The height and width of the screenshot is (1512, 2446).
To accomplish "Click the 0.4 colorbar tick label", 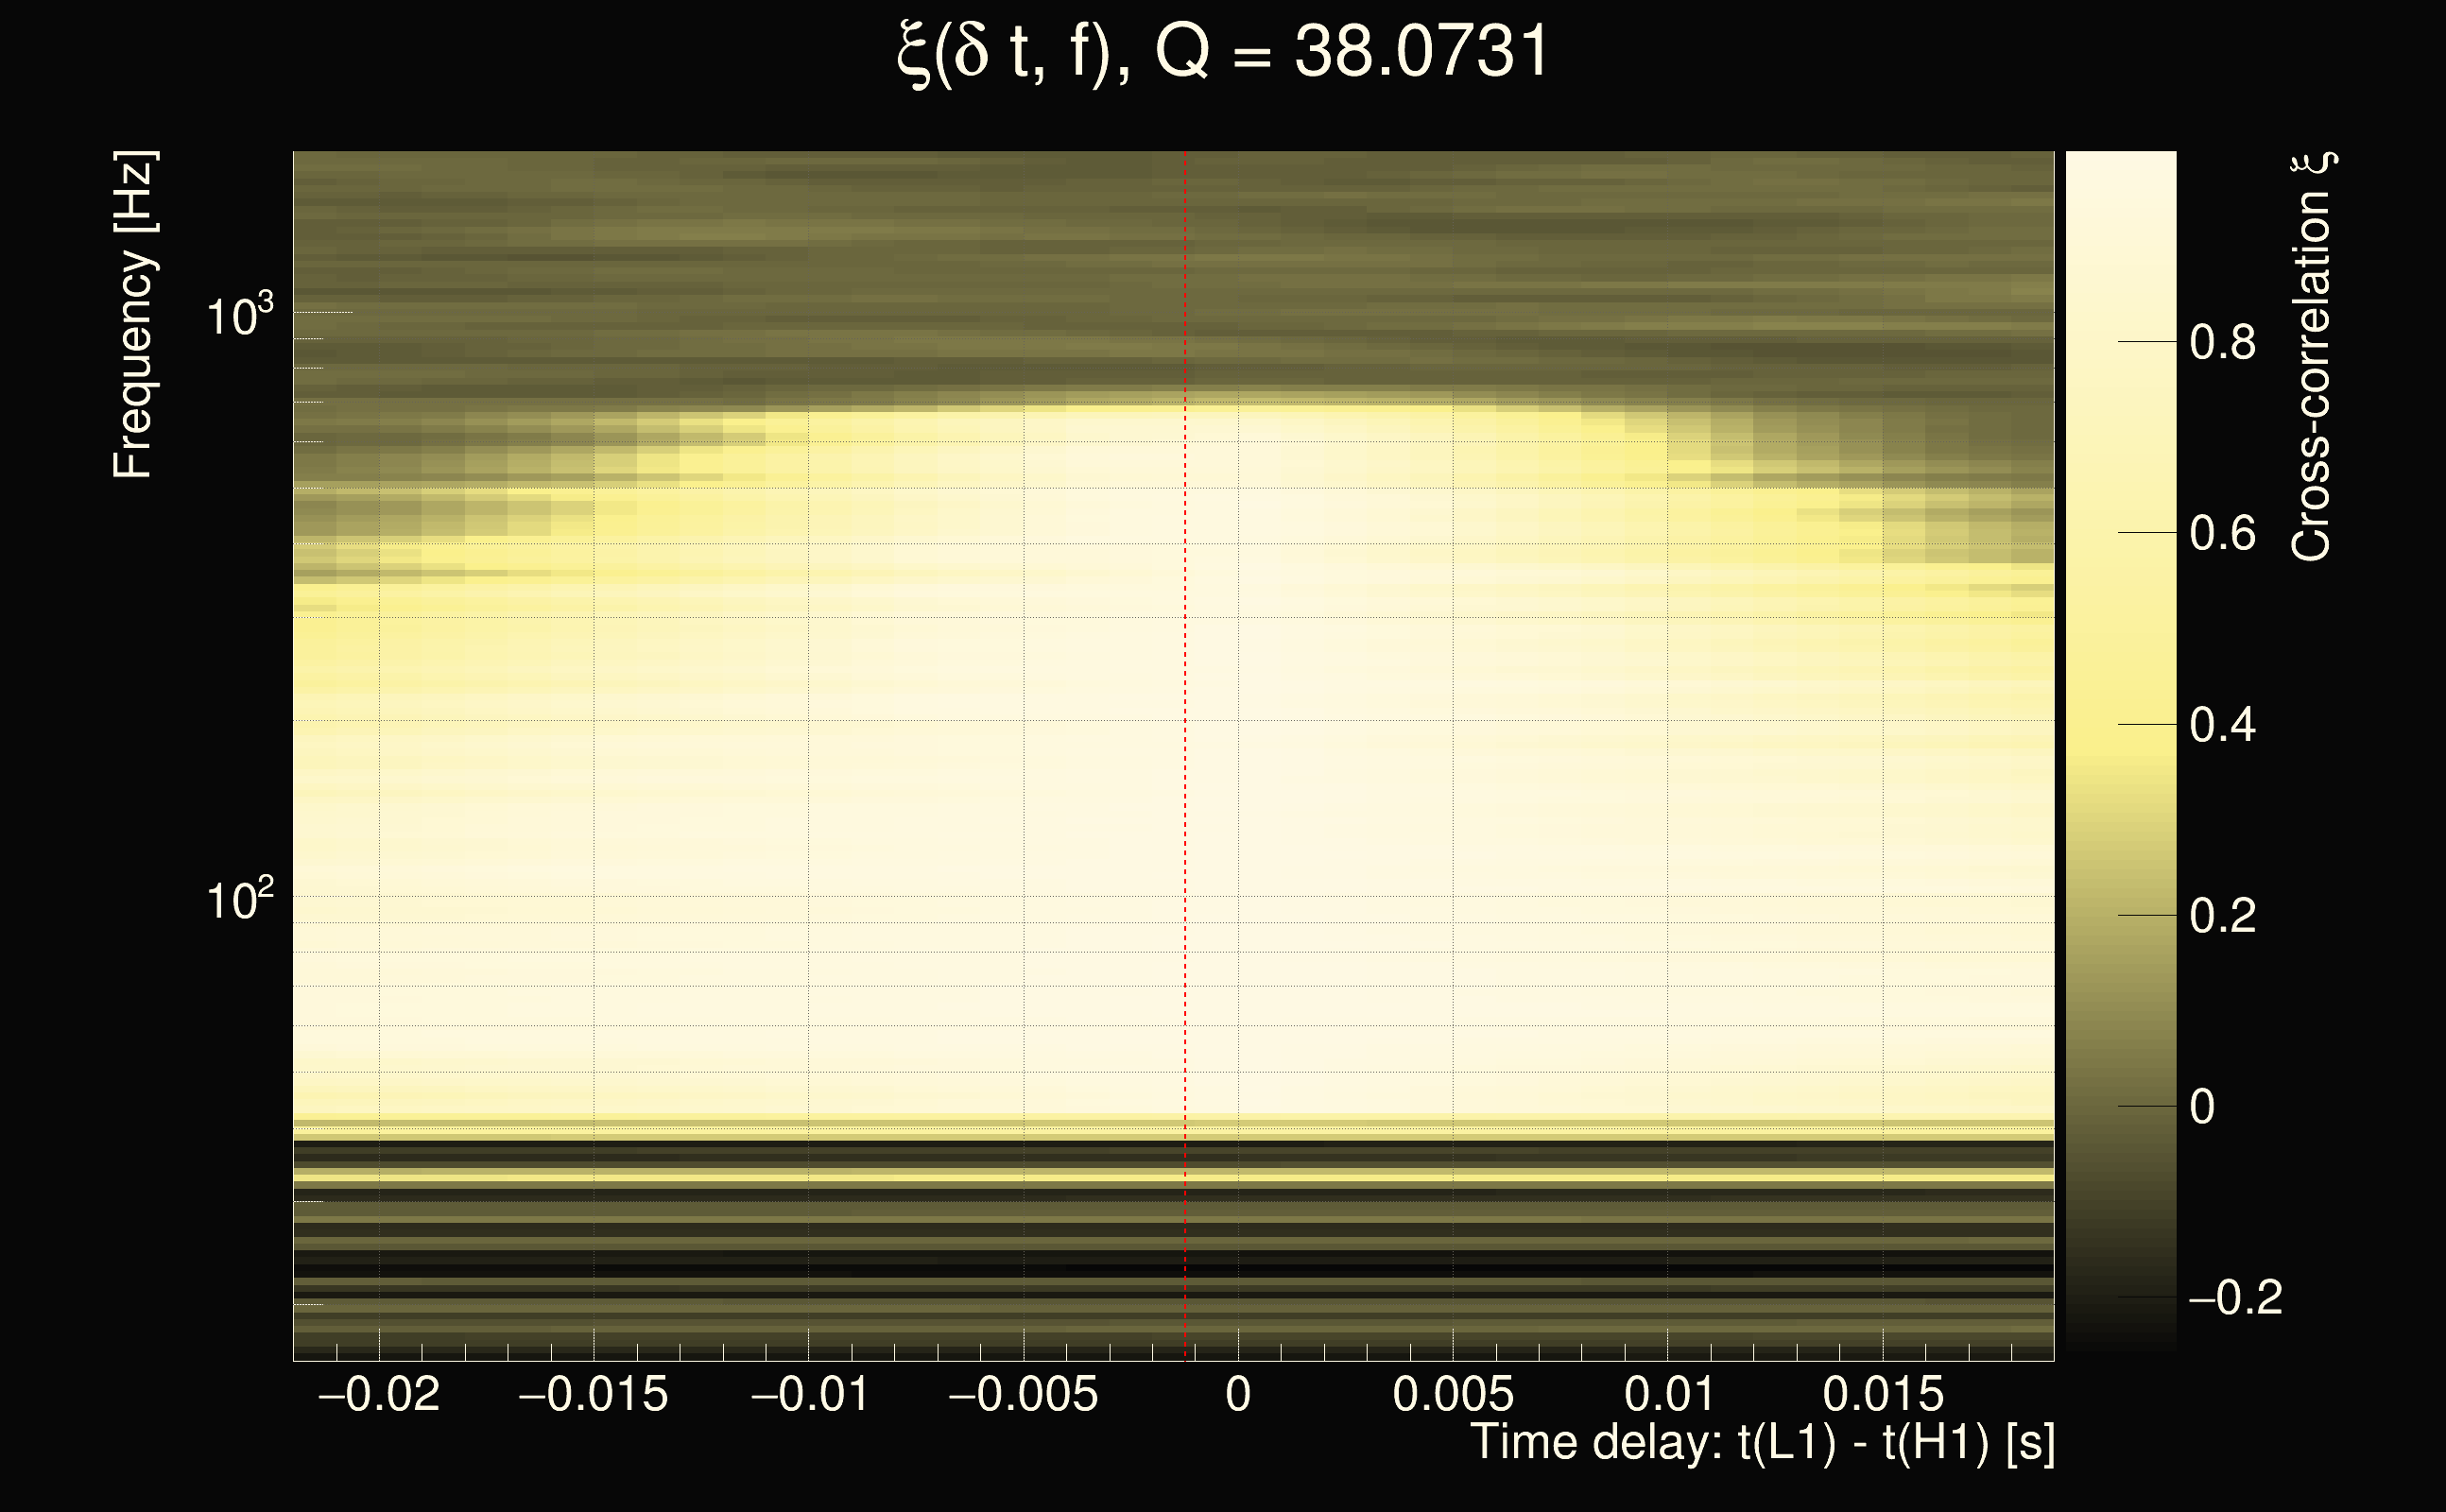I will (x=2222, y=724).
